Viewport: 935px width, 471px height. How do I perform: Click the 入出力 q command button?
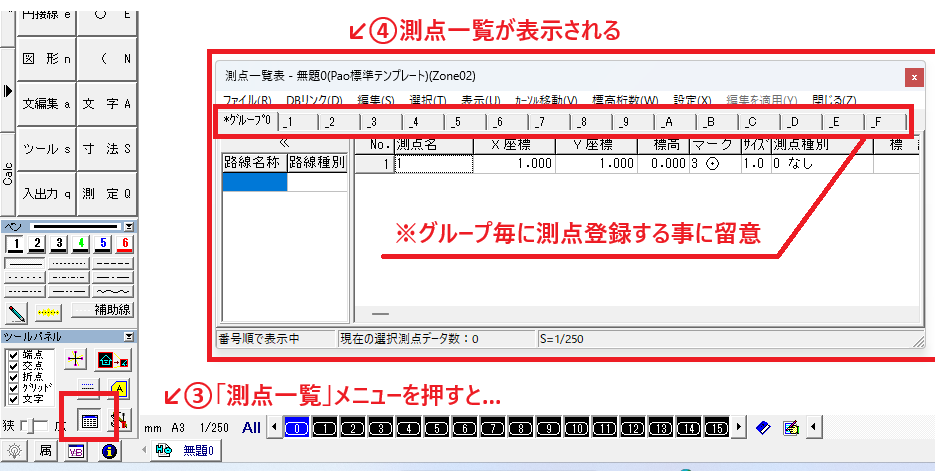[47, 194]
